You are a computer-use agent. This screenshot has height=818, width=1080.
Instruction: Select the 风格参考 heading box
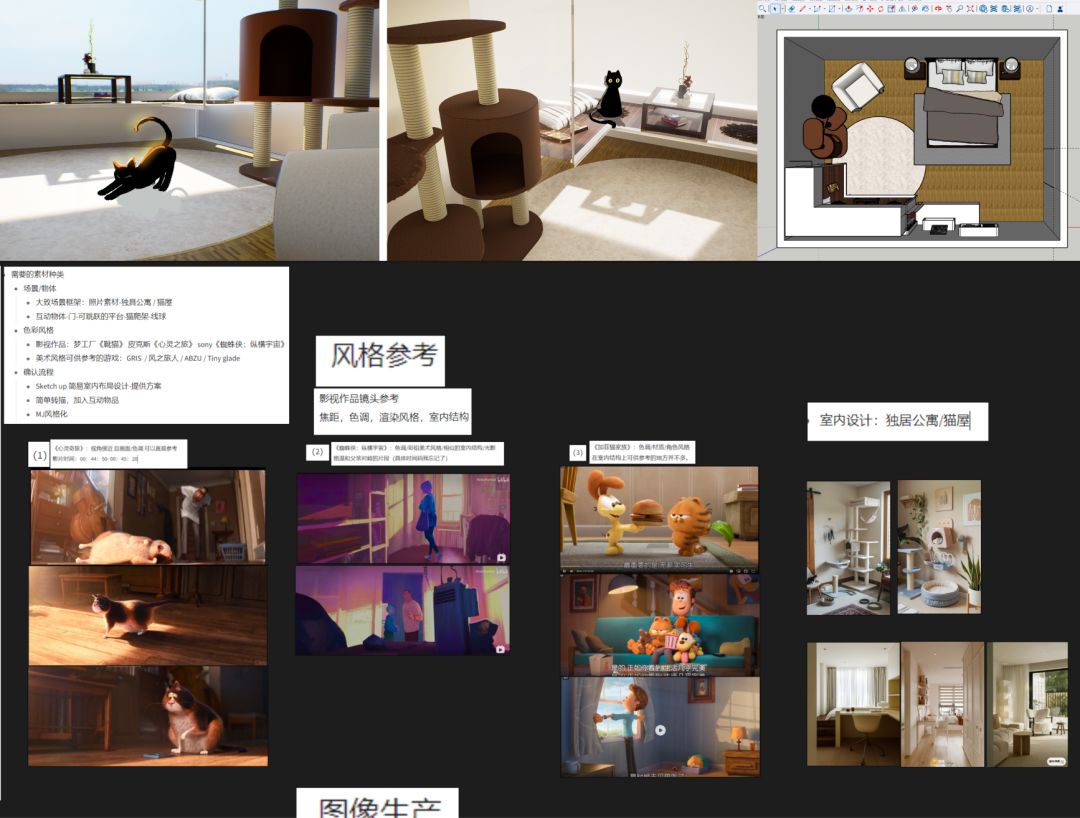[380, 360]
